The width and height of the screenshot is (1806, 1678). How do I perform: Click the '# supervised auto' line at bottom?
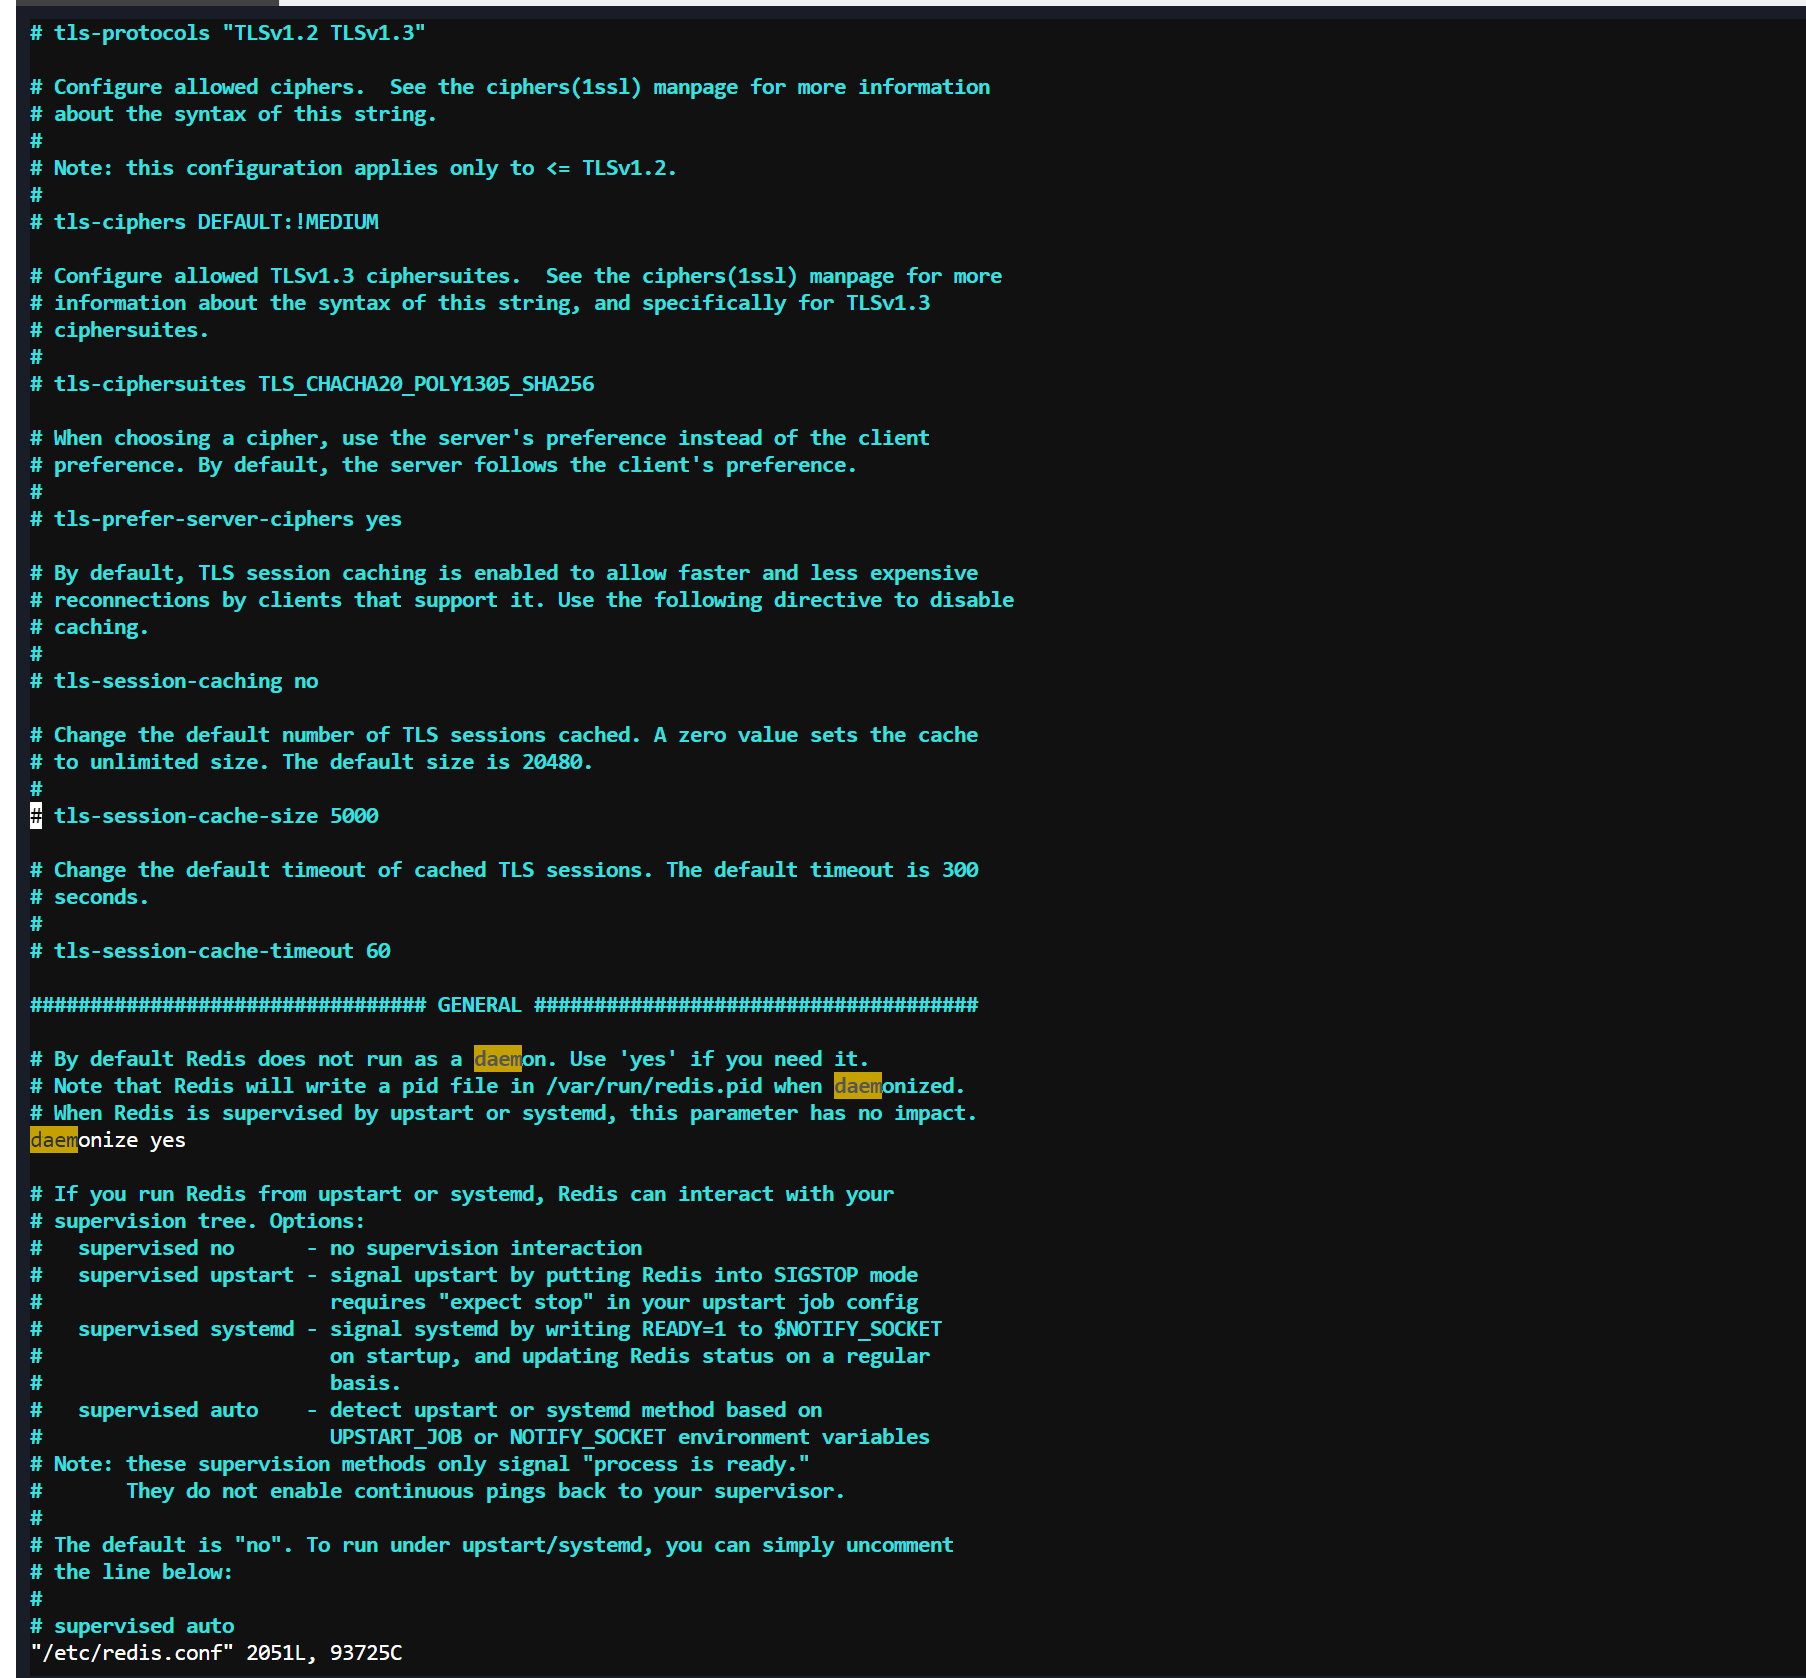pyautogui.click(x=132, y=1626)
